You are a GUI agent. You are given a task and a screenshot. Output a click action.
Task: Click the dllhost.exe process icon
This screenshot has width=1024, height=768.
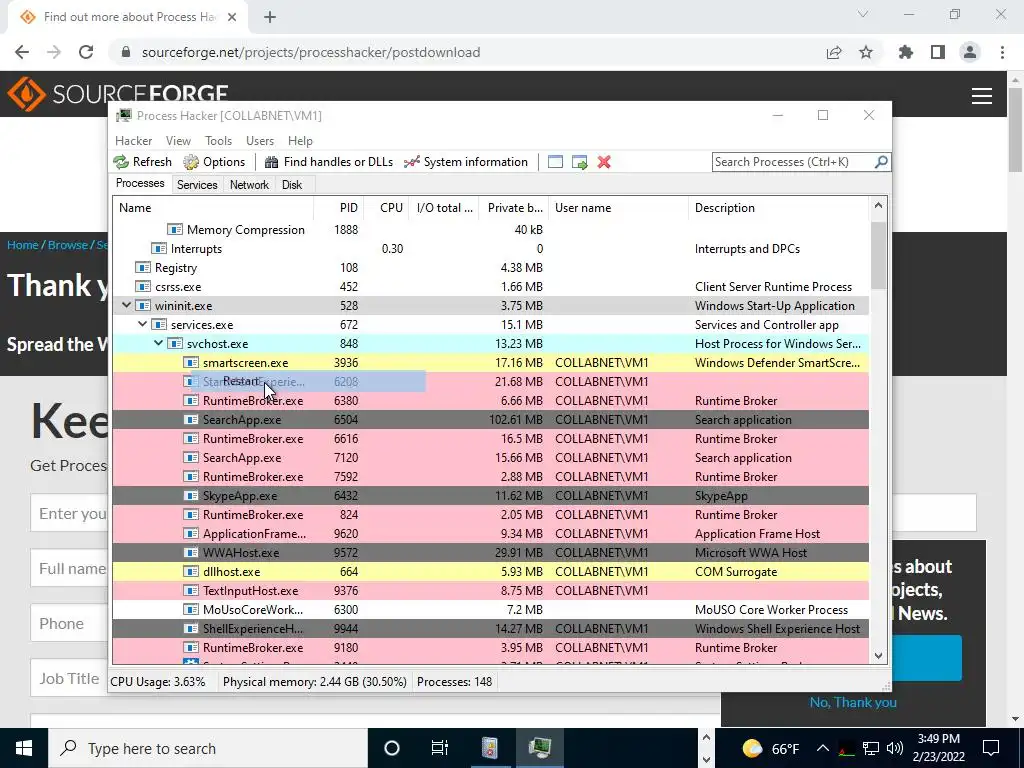[191, 571]
